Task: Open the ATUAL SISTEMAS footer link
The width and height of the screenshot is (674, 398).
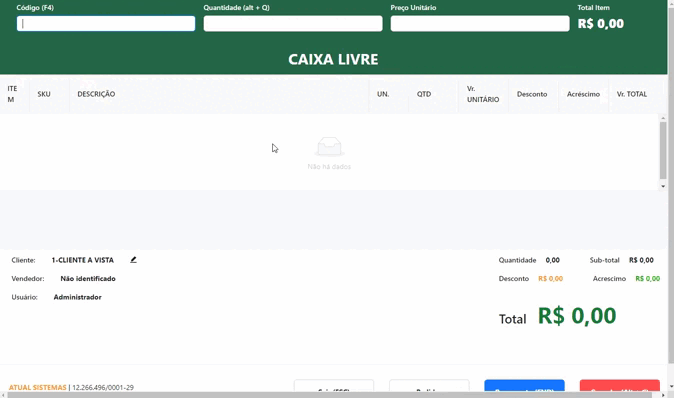Action: 37,387
